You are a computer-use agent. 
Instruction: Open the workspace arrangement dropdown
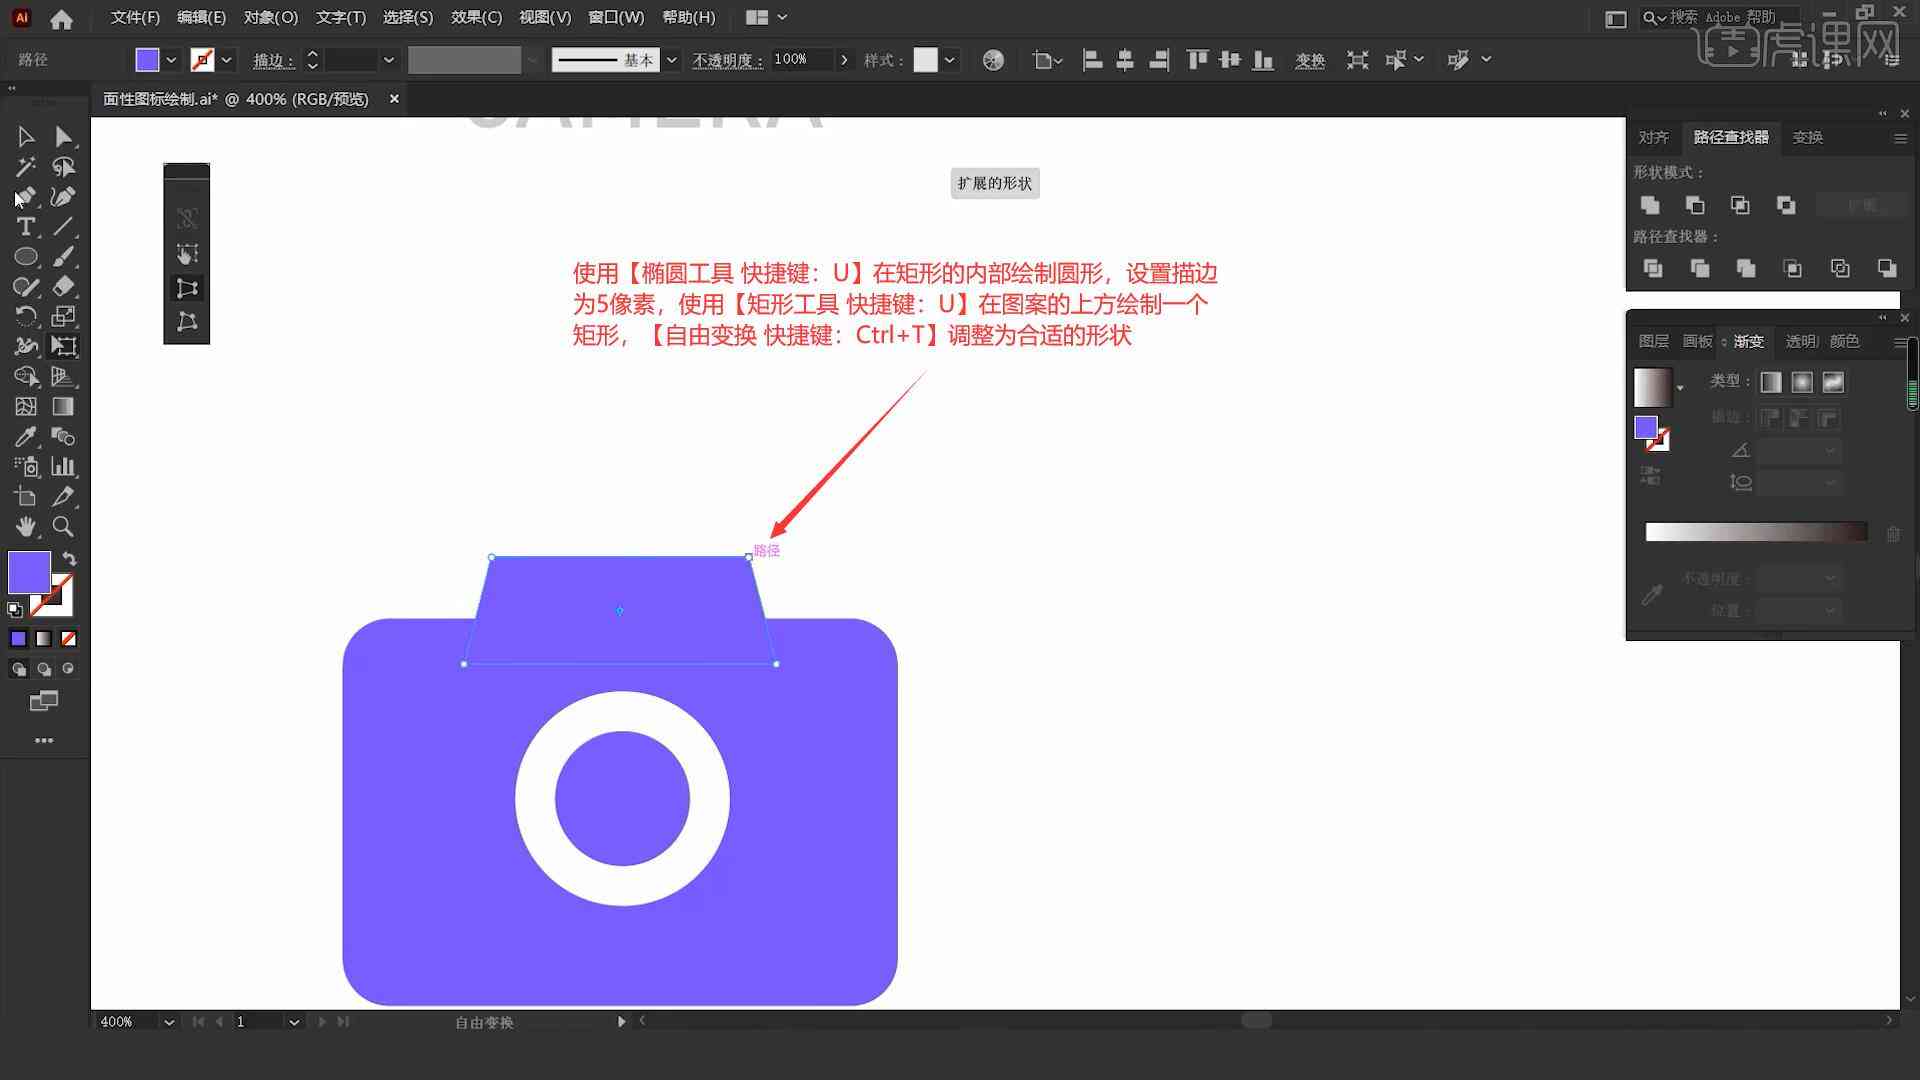pos(767,17)
